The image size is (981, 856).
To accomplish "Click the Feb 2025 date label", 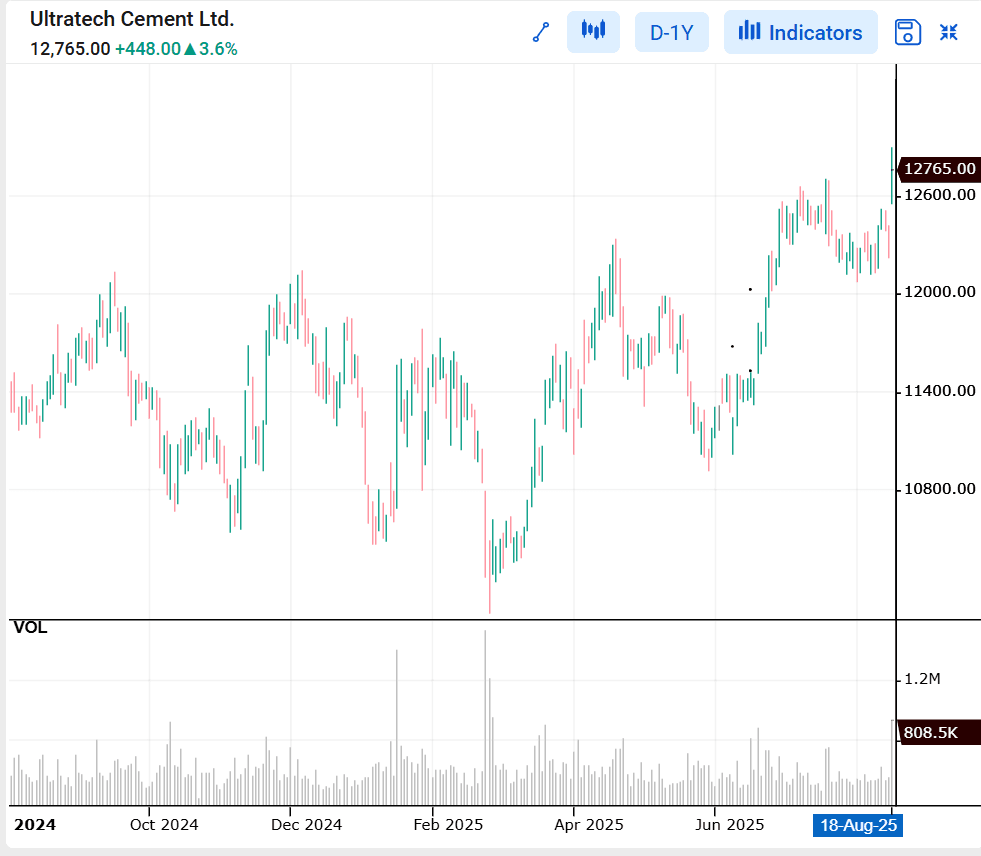I will 448,825.
